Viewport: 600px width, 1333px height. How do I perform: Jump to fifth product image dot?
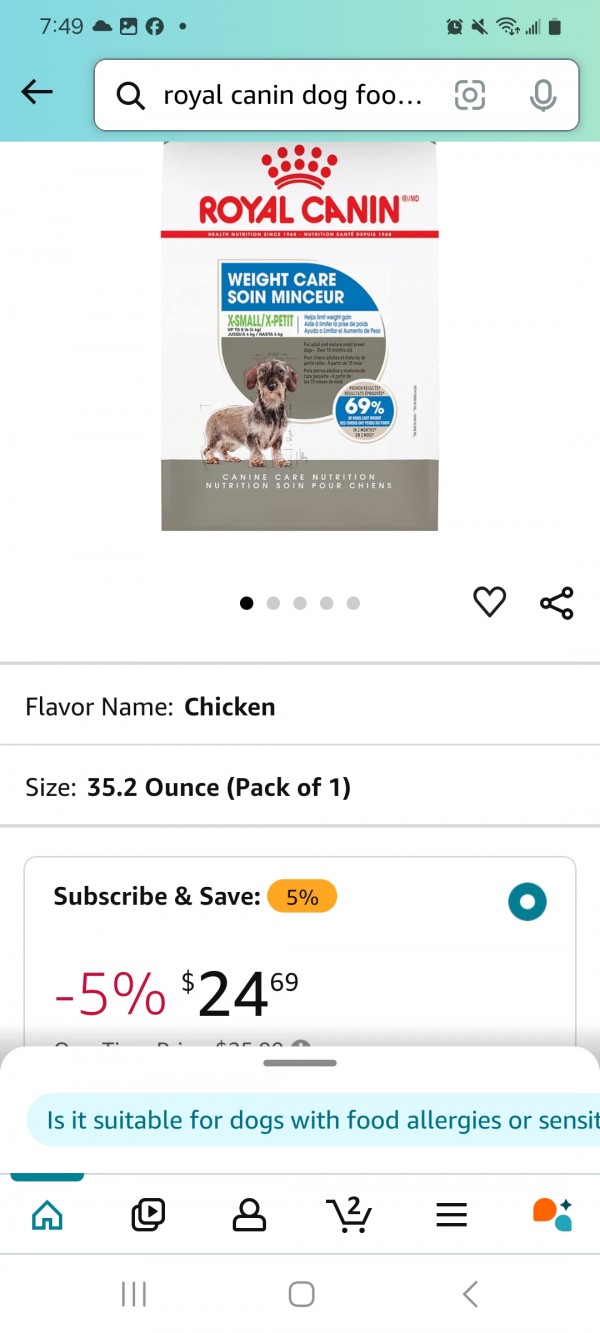(x=353, y=603)
